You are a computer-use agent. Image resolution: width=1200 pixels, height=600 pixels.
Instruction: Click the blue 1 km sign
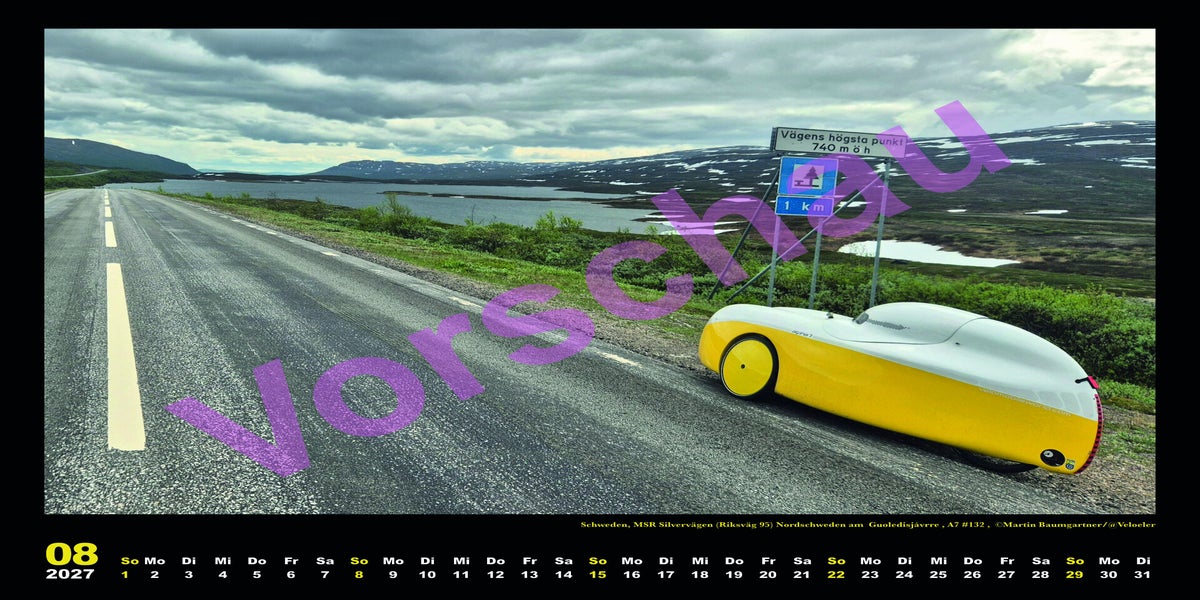pyautogui.click(x=804, y=206)
